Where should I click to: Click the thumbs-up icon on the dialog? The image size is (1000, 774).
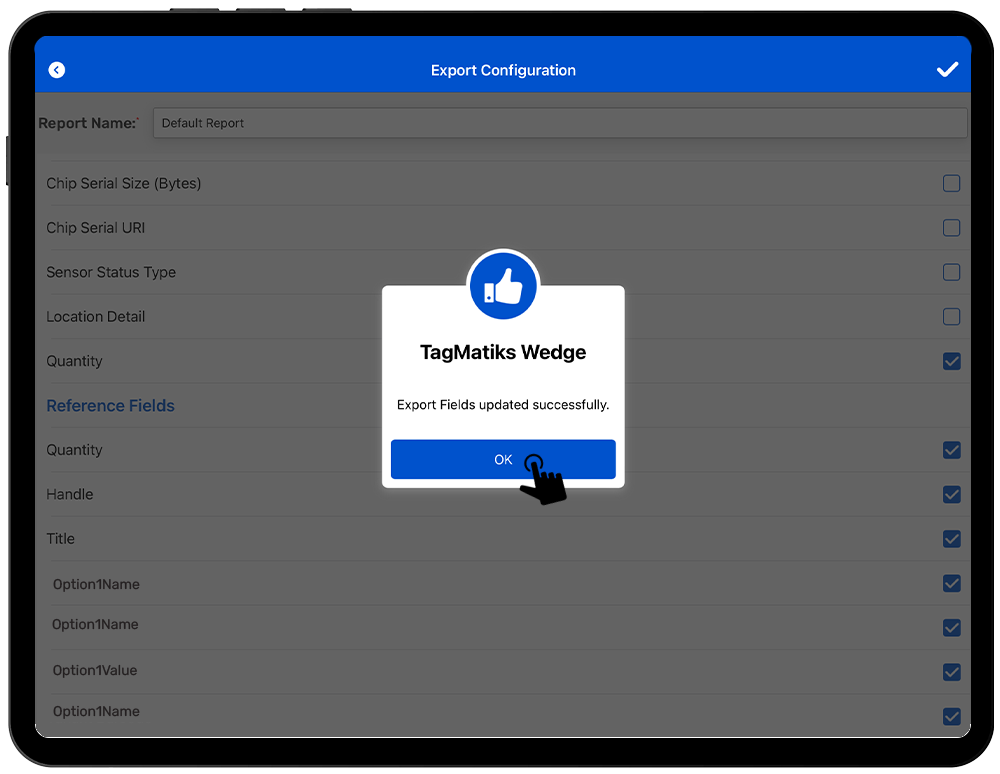pyautogui.click(x=503, y=287)
